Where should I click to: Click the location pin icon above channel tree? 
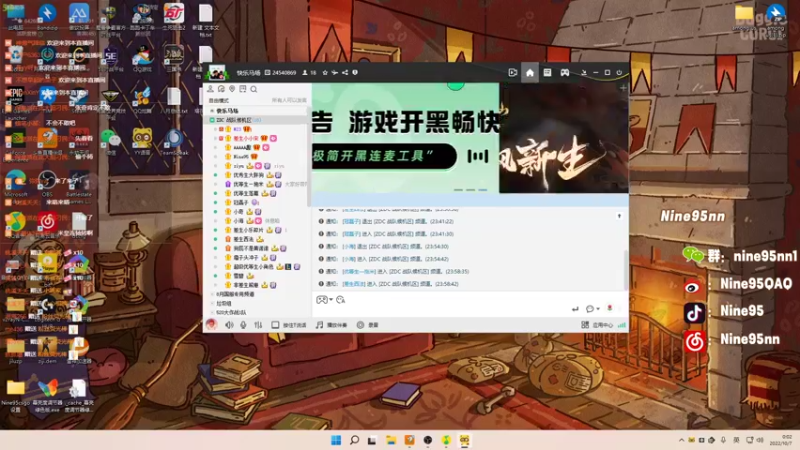(x=232, y=89)
